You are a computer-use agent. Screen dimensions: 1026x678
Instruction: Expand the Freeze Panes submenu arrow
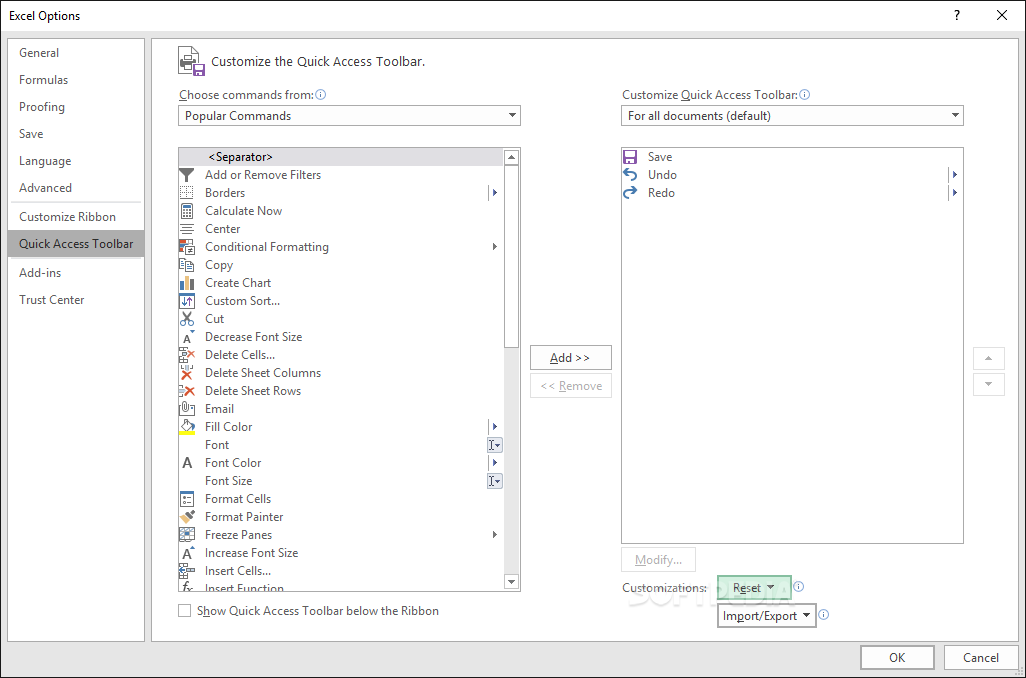pos(495,535)
